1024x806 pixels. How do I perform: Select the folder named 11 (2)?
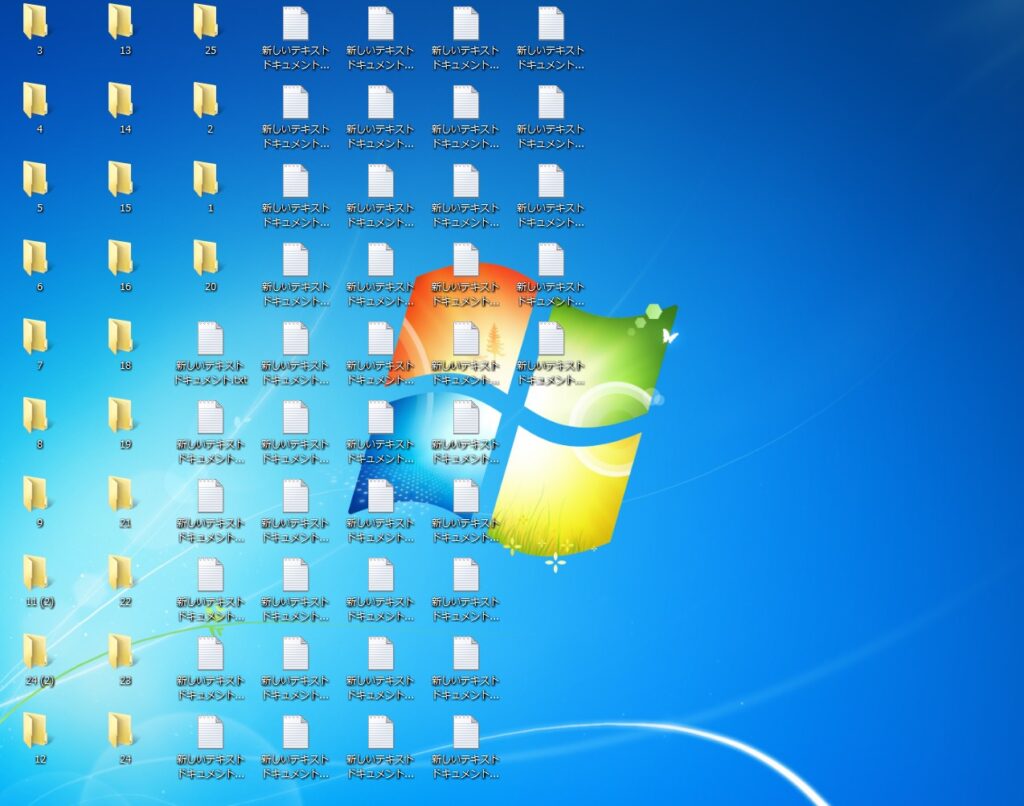[36, 574]
